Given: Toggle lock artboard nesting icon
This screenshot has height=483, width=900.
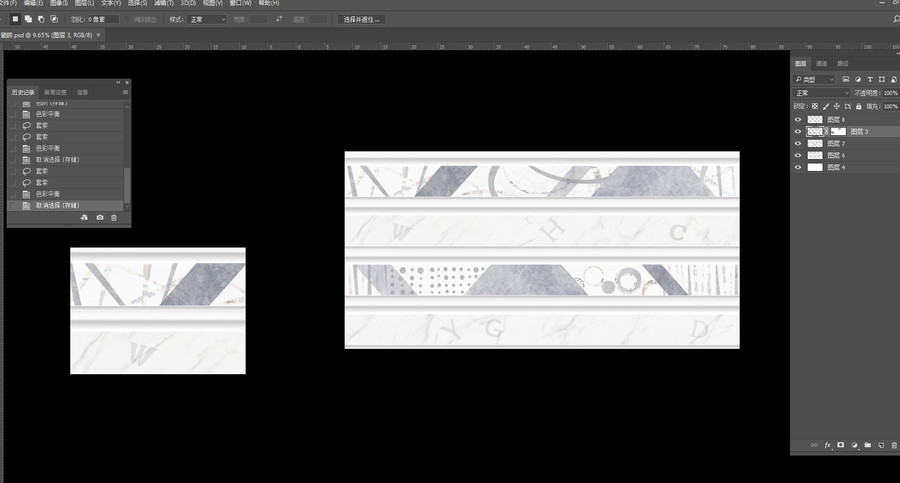Looking at the screenshot, I should pos(848,106).
